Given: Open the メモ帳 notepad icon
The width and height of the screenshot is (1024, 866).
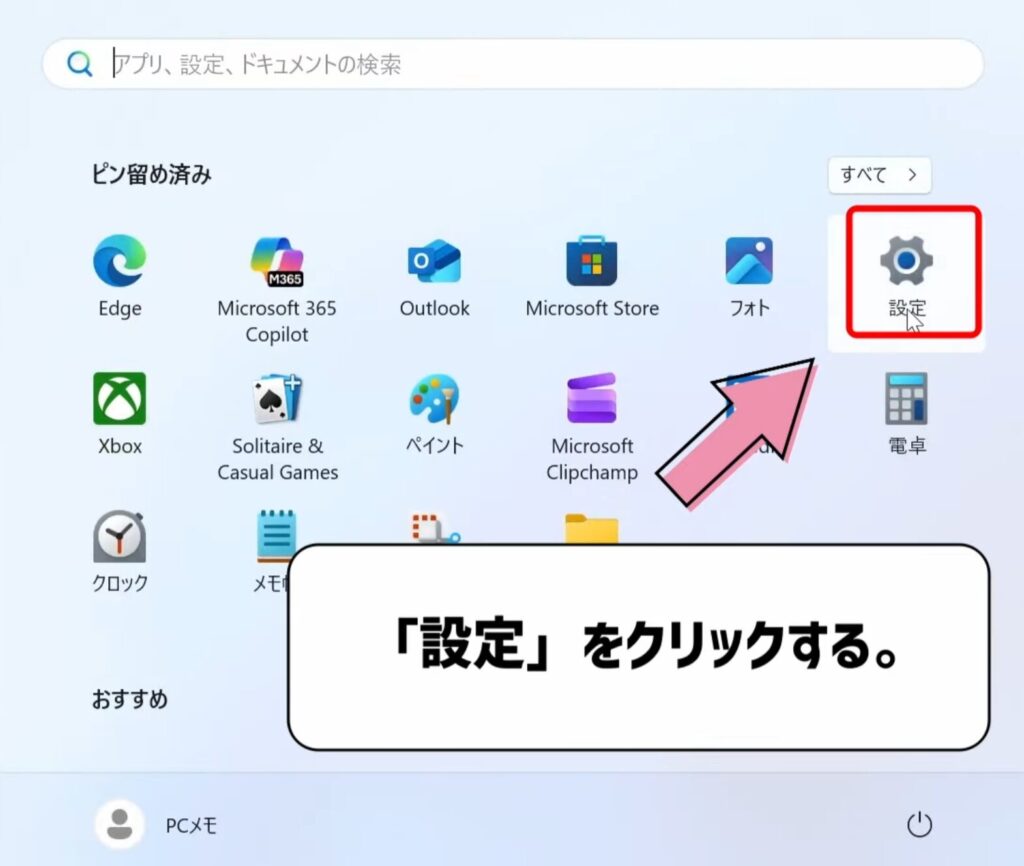Looking at the screenshot, I should click(x=276, y=535).
